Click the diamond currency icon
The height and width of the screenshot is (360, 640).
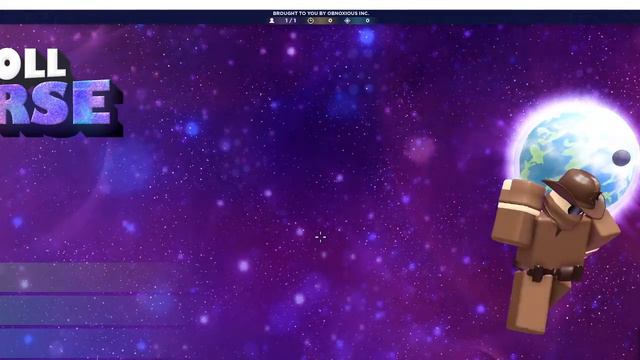click(347, 20)
